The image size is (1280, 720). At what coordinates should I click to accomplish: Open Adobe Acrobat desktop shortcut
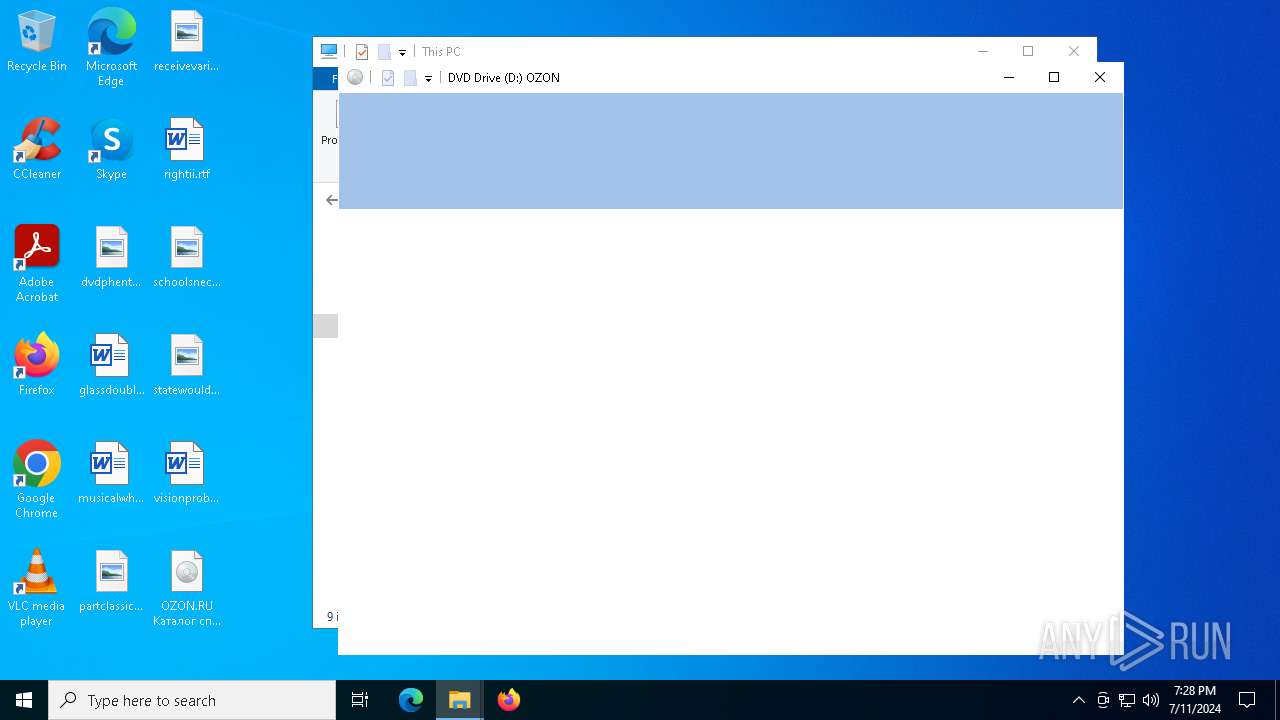[x=37, y=264]
